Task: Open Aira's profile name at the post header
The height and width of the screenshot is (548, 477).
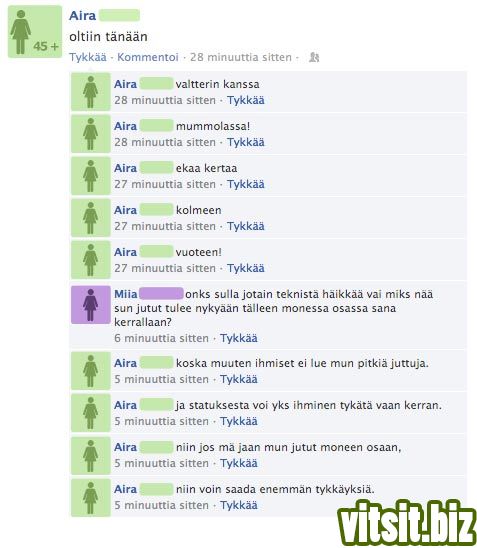Action: coord(82,15)
